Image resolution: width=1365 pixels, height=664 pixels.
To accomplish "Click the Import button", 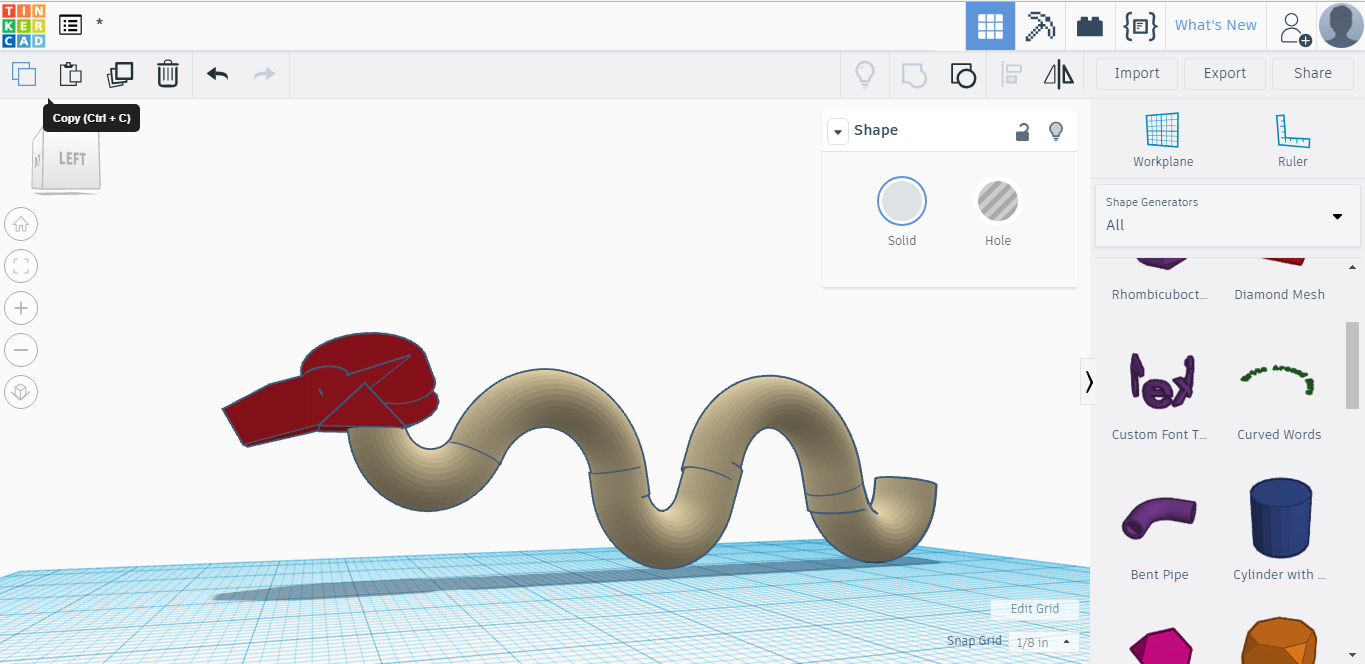I will tap(1137, 73).
